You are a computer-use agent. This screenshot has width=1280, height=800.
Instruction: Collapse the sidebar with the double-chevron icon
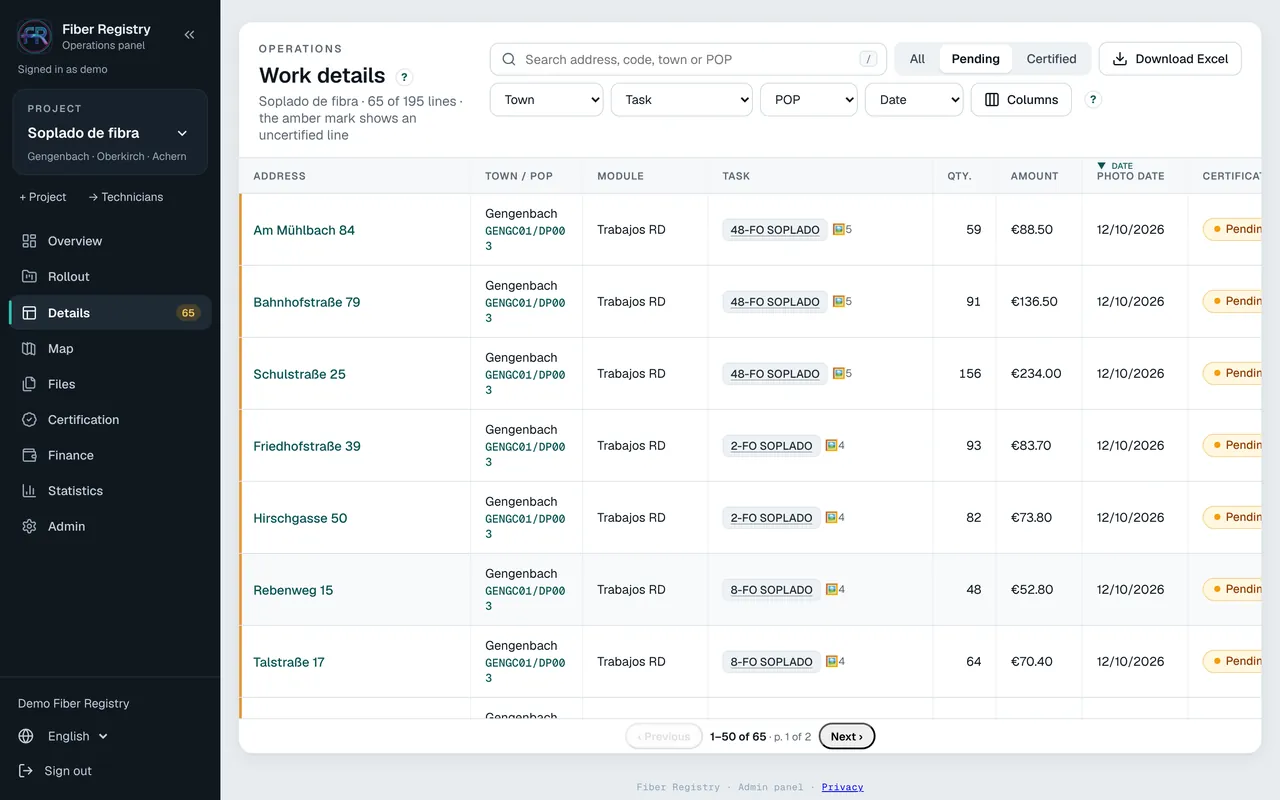pos(189,35)
